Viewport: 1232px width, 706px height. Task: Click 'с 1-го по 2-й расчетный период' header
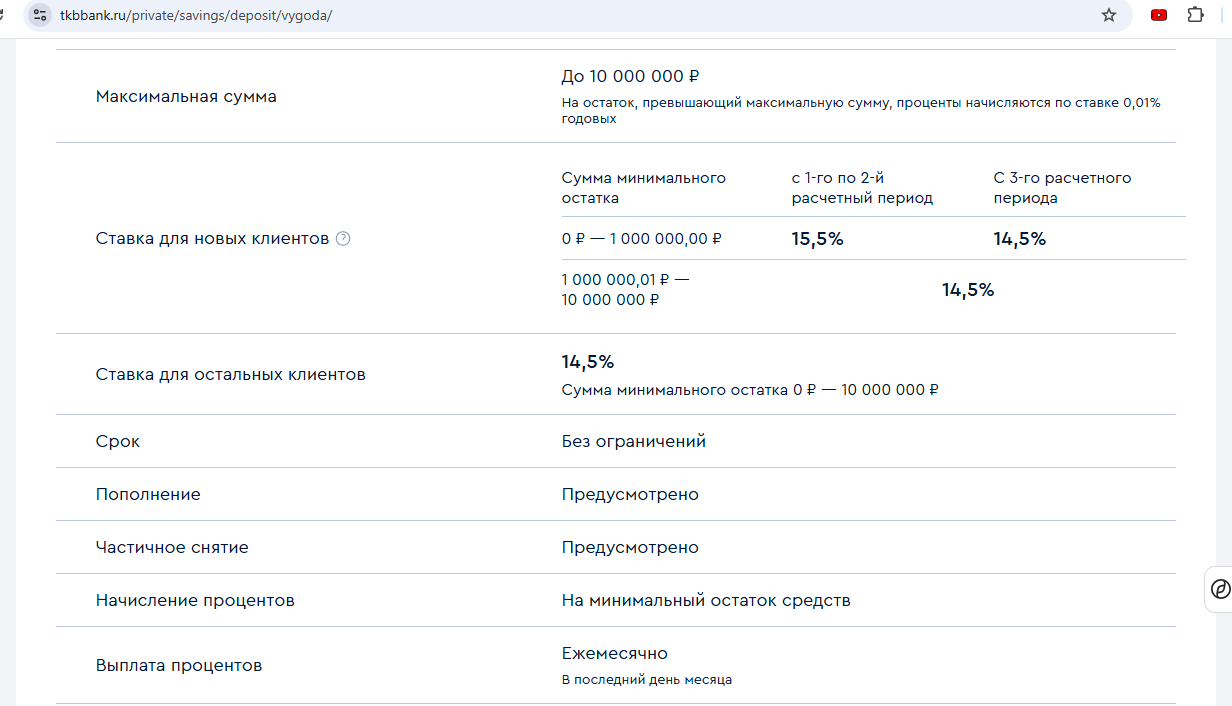coord(862,188)
